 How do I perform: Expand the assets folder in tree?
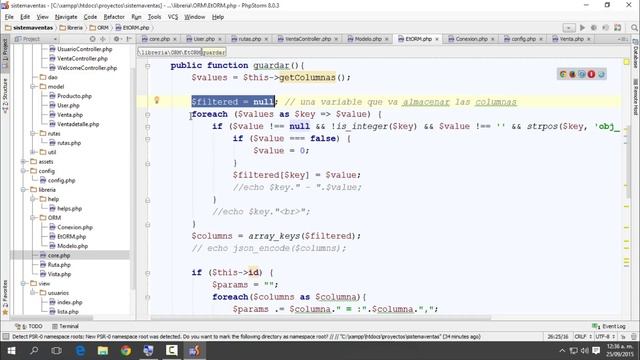[x=24, y=162]
